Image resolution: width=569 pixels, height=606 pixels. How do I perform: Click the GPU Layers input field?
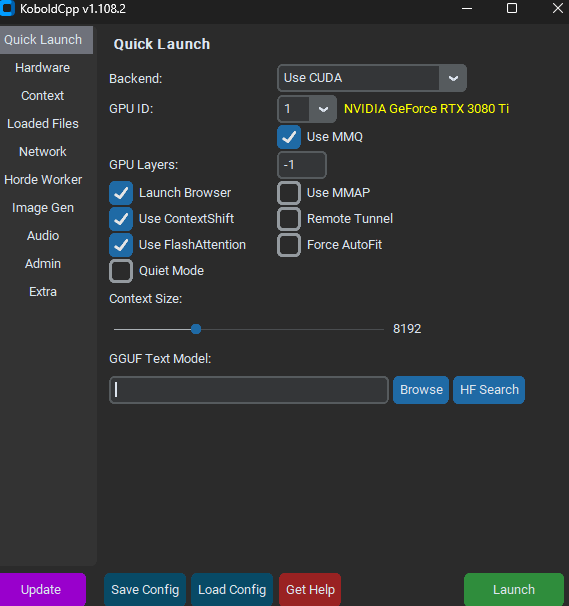[302, 165]
